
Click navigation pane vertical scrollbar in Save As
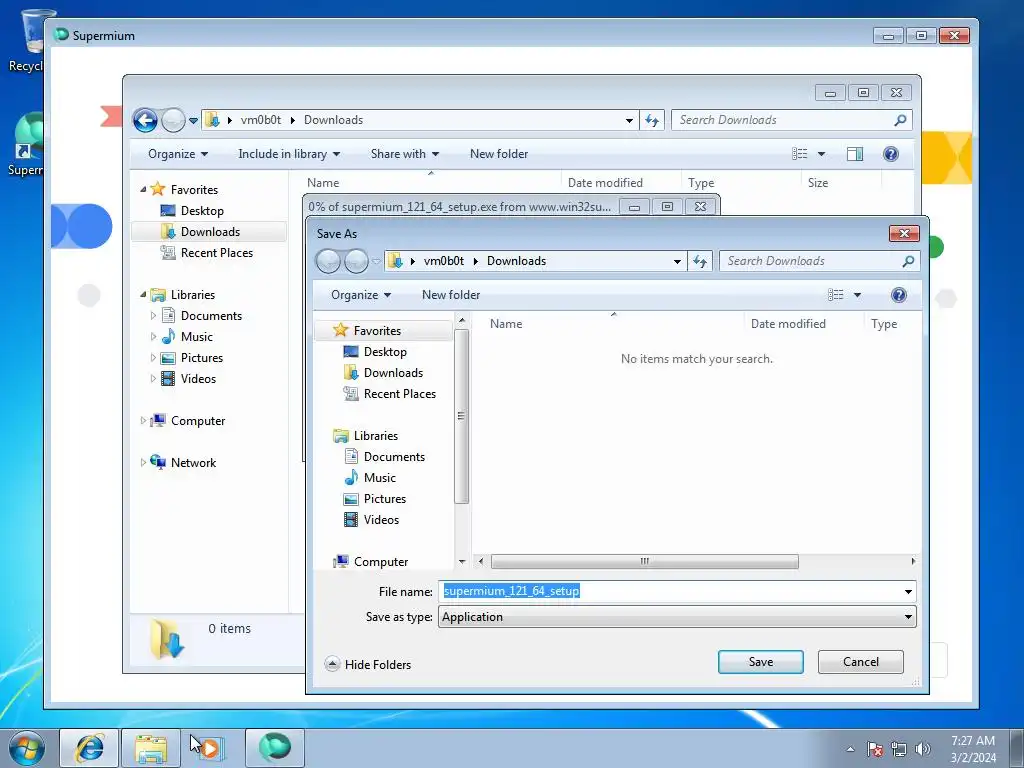point(461,416)
